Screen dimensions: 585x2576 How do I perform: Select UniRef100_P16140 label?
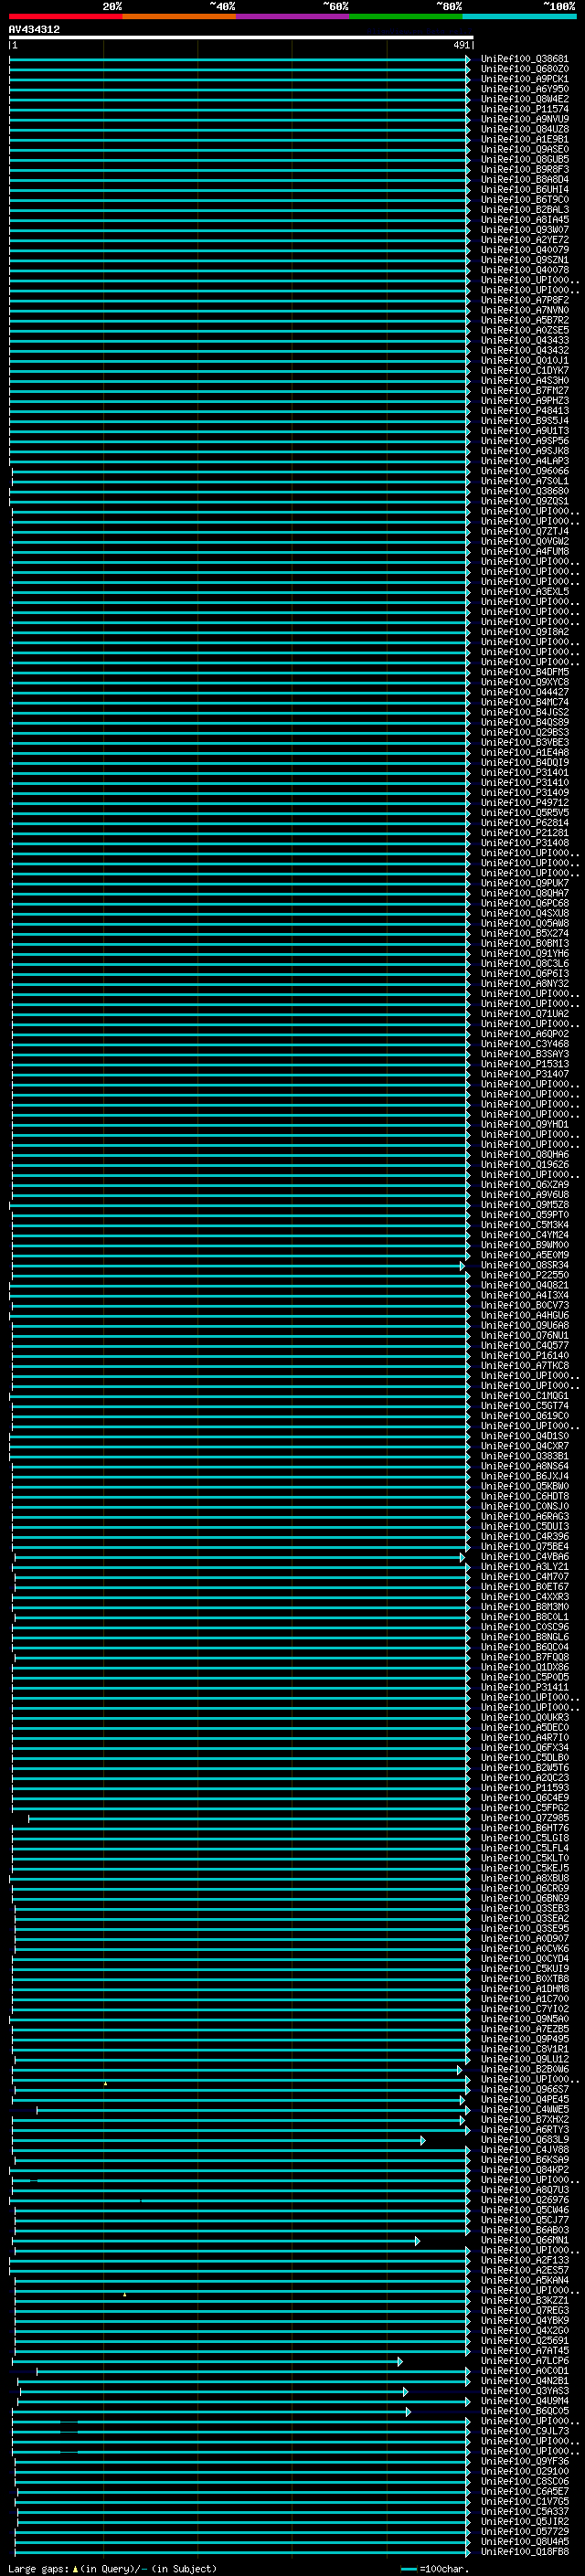click(x=525, y=1356)
